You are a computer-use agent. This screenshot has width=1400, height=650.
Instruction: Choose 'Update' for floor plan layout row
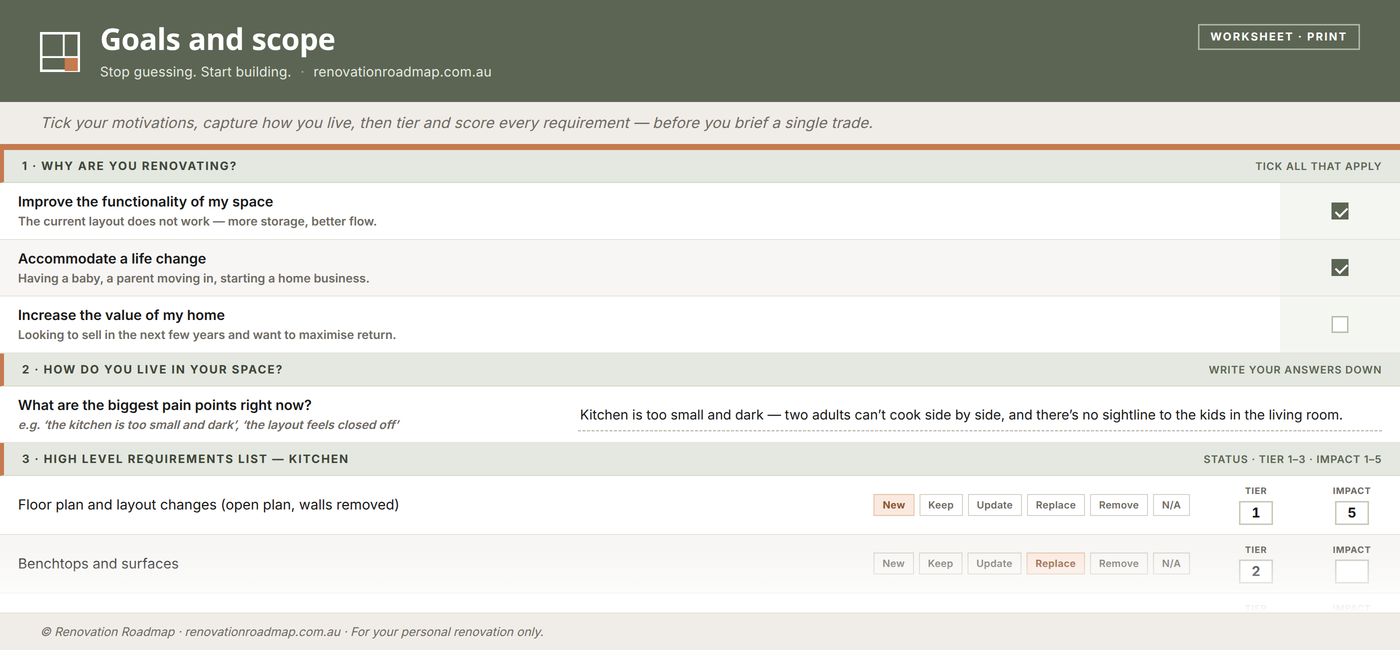(x=994, y=505)
